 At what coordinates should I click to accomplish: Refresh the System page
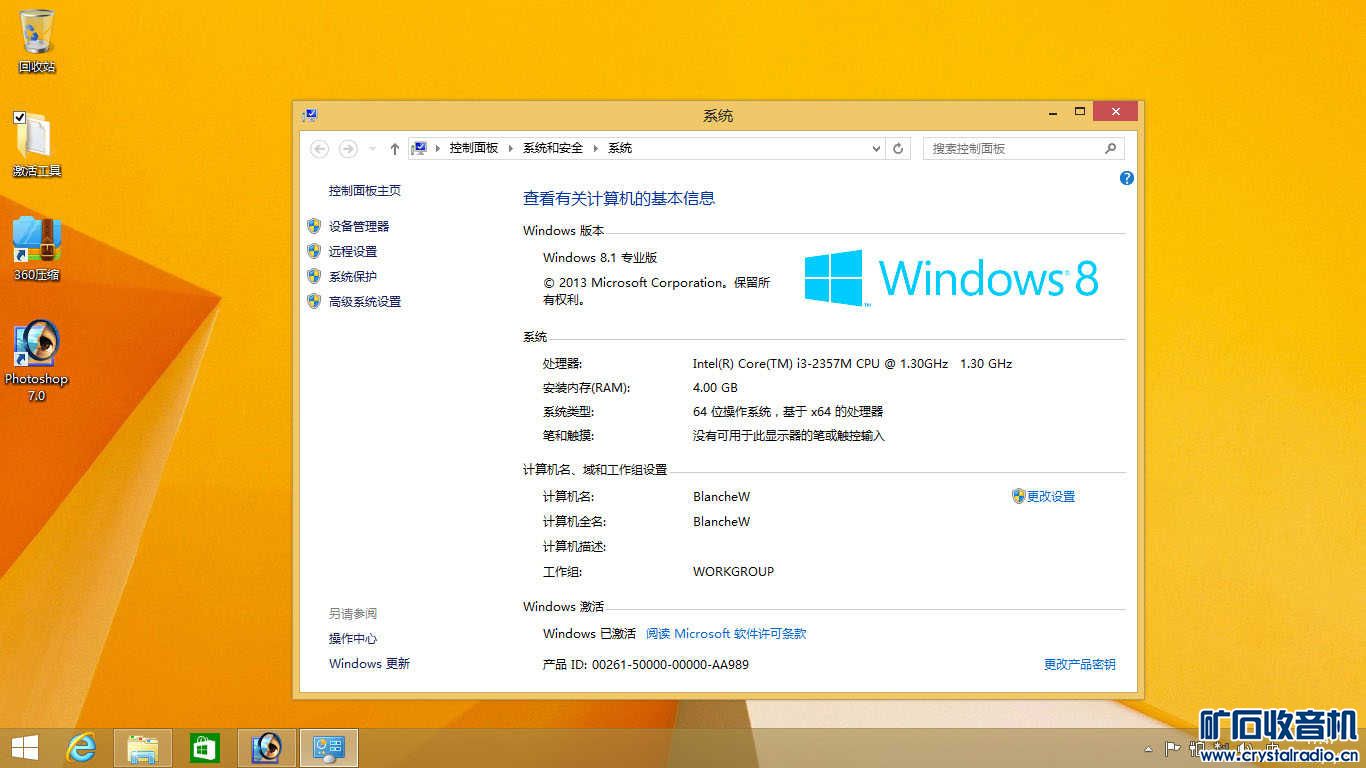pos(898,149)
